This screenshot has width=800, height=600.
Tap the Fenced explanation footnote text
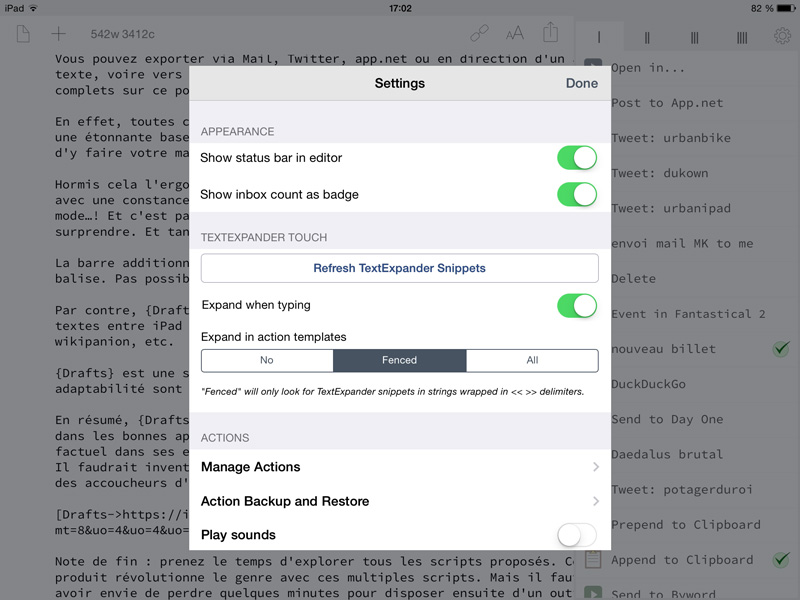click(x=393, y=392)
